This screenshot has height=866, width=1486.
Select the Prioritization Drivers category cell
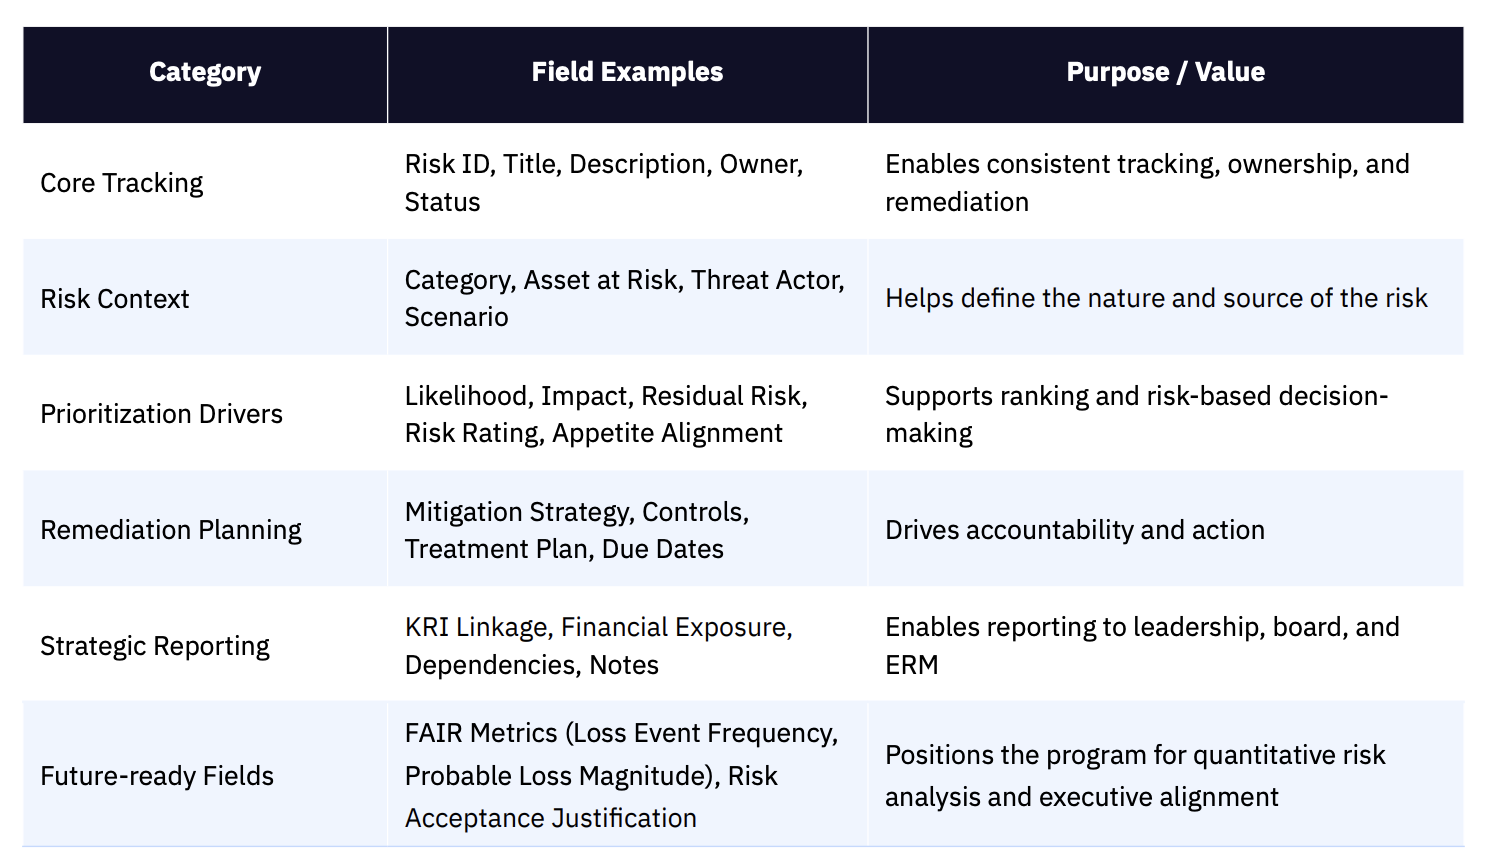162,414
